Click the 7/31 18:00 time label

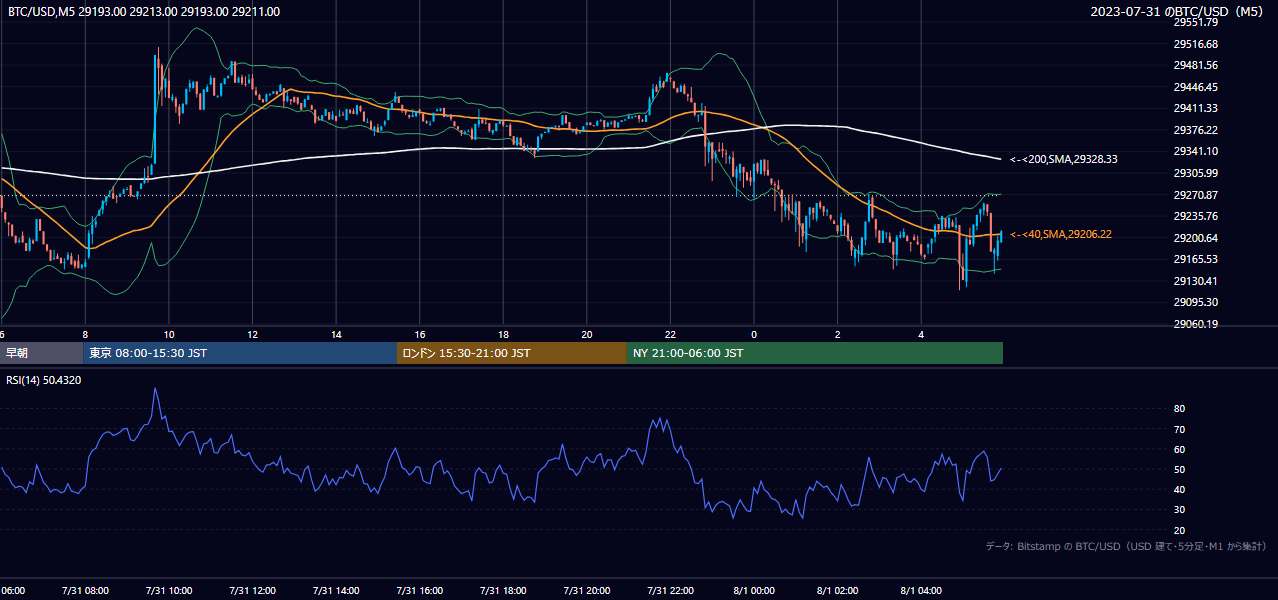pyautogui.click(x=503, y=590)
